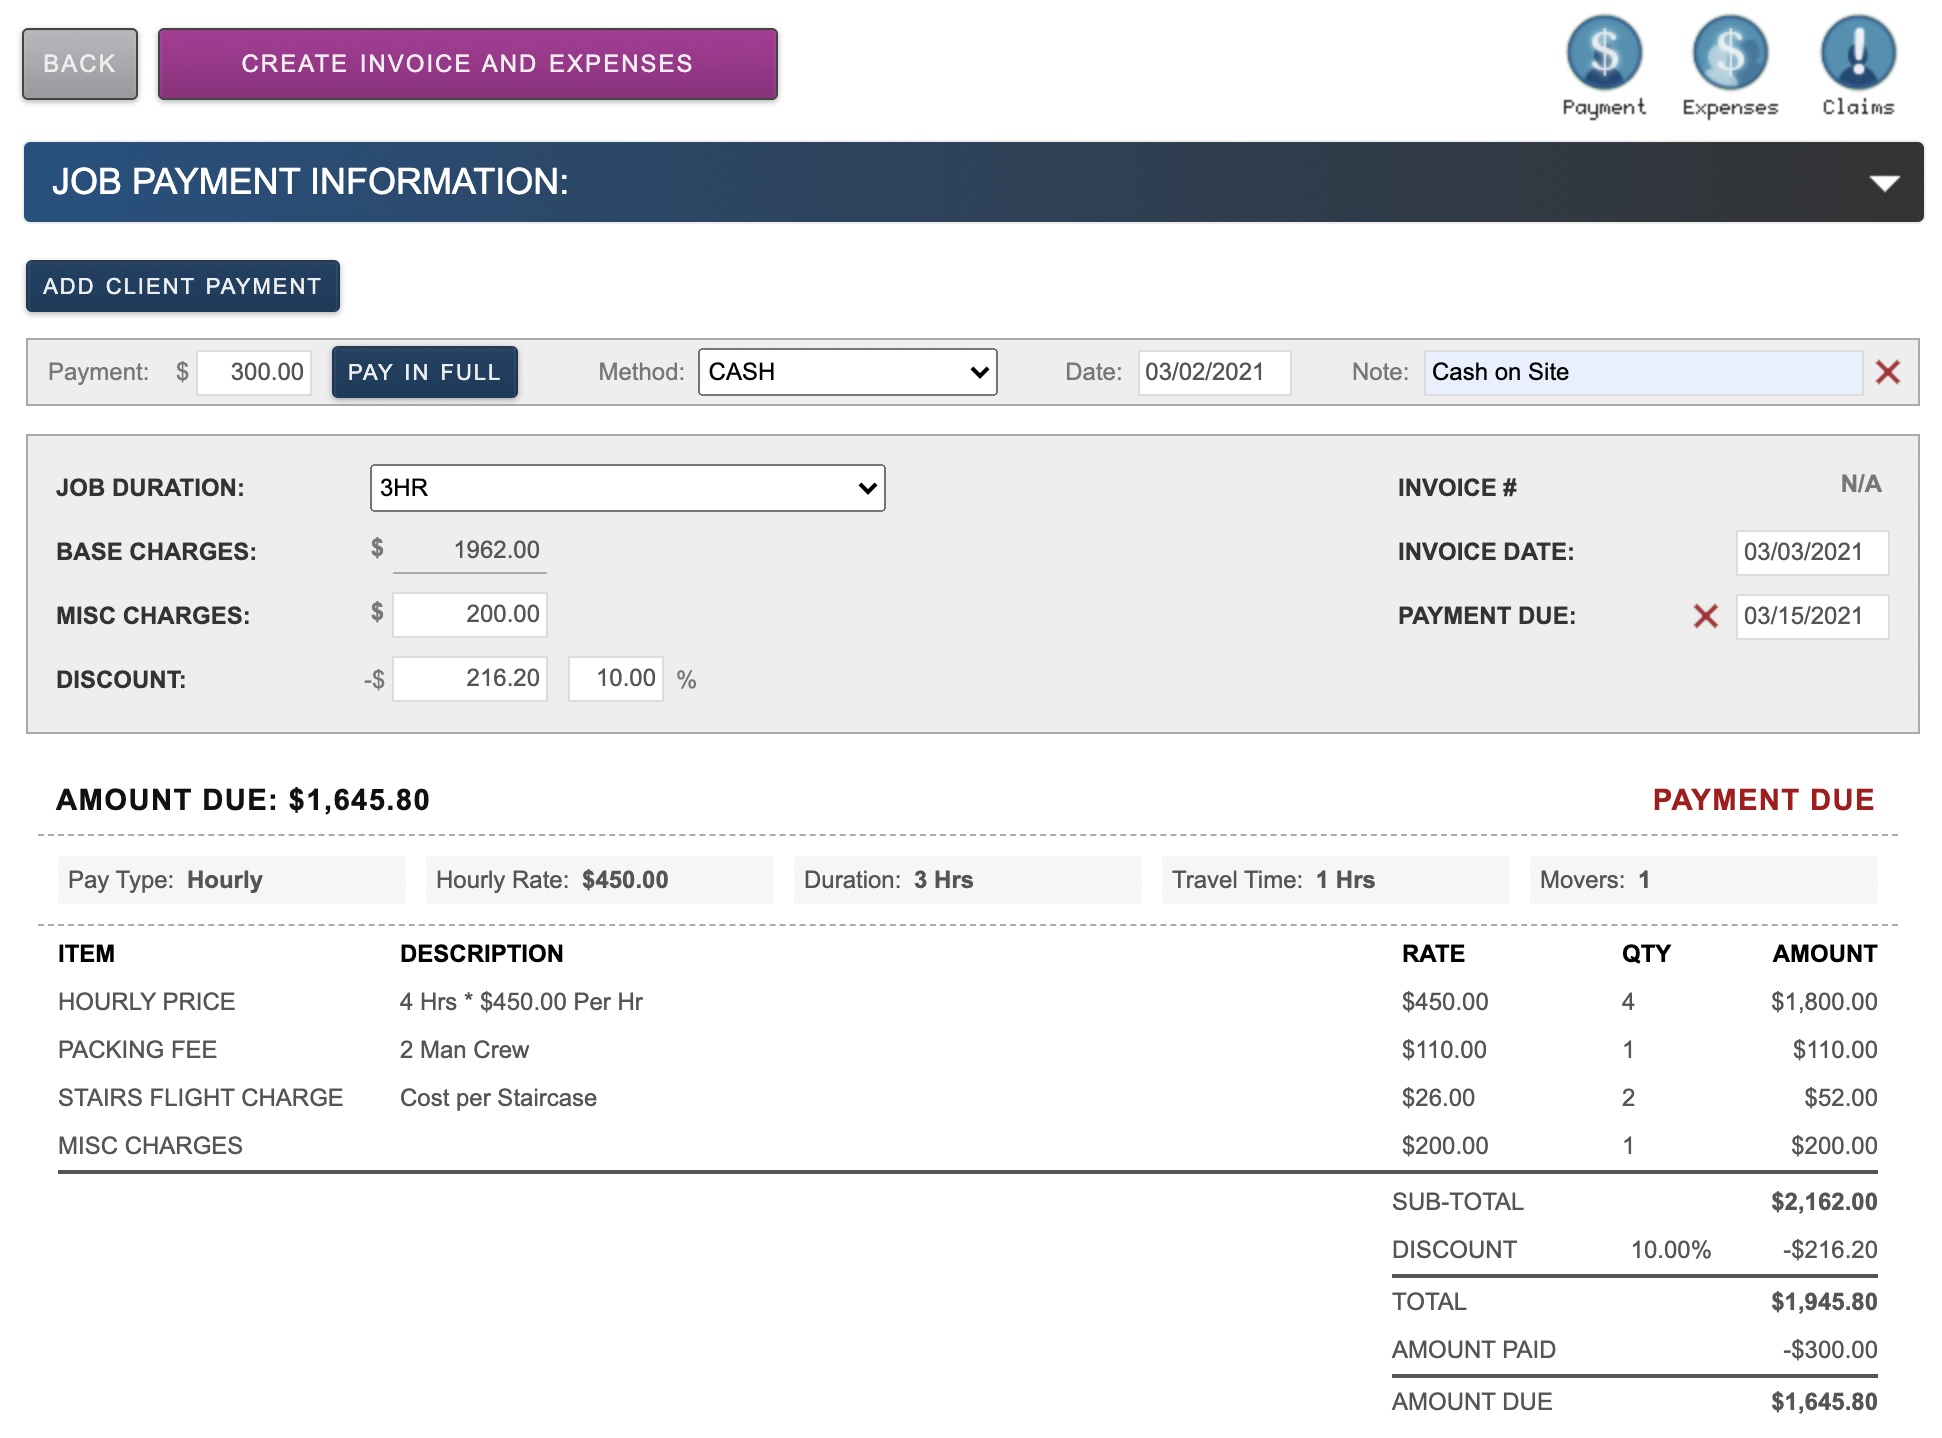Open the Expenses icon
This screenshot has width=1942, height=1438.
(x=1729, y=55)
